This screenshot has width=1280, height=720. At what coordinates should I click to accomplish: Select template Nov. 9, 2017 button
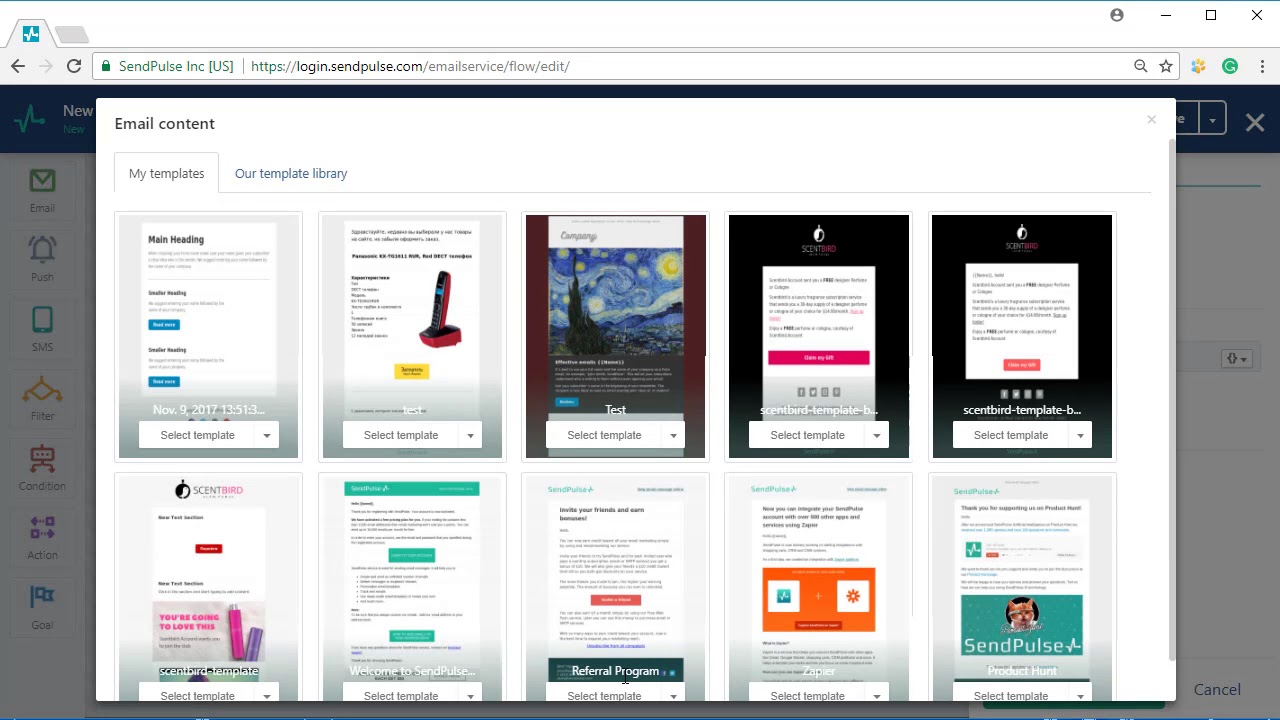click(x=198, y=435)
